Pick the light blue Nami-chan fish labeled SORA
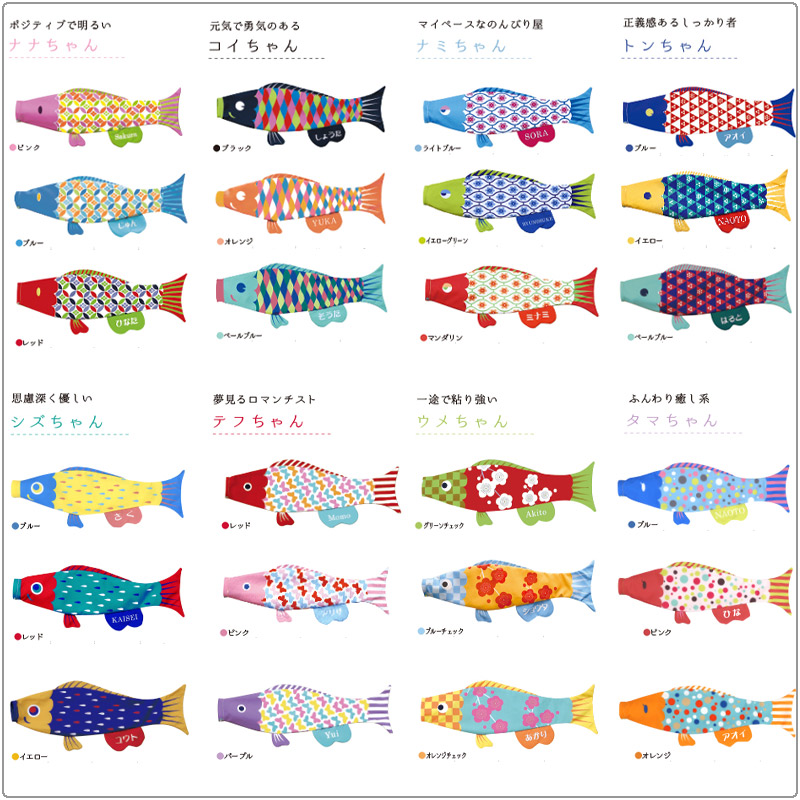 point(508,117)
